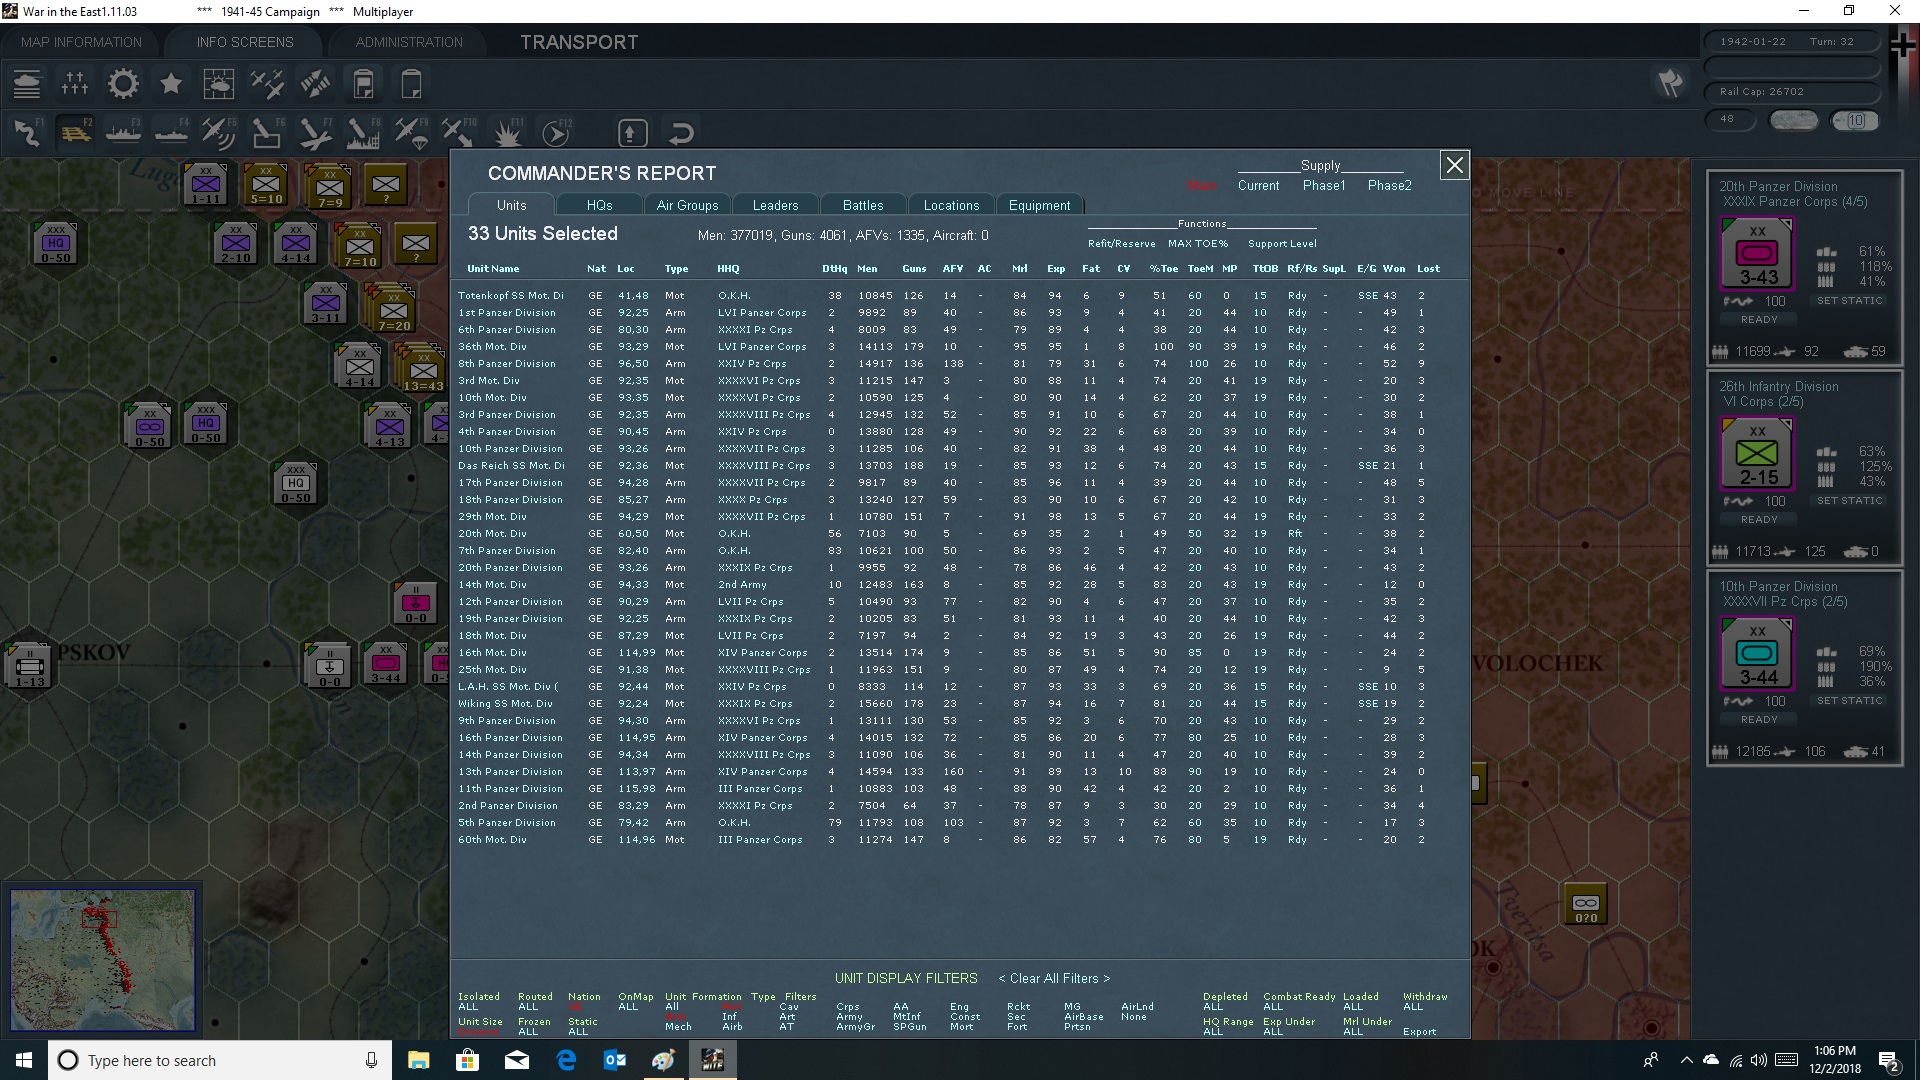Click the undo move arrow icon
This screenshot has height=1080, width=1920.
681,132
